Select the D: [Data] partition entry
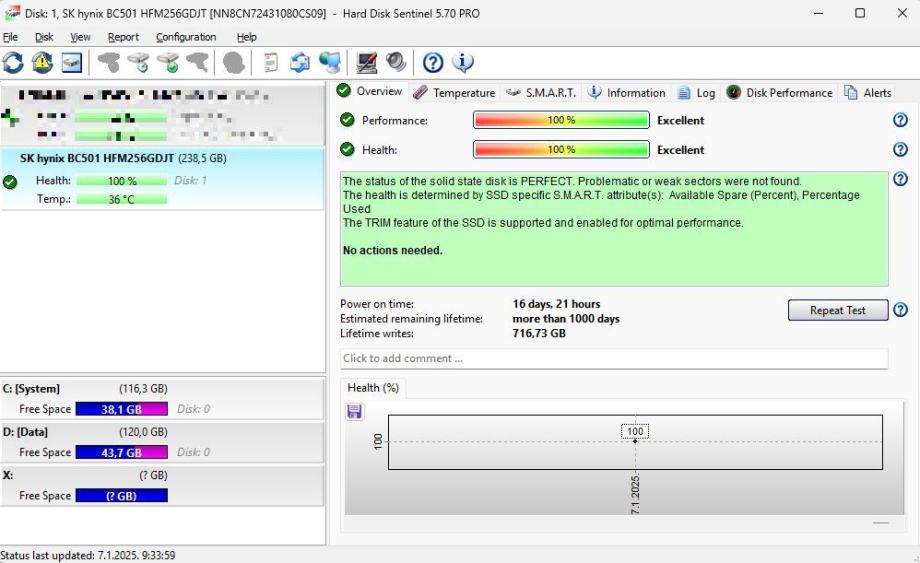Screen dimensions: 920x563 coord(162,442)
